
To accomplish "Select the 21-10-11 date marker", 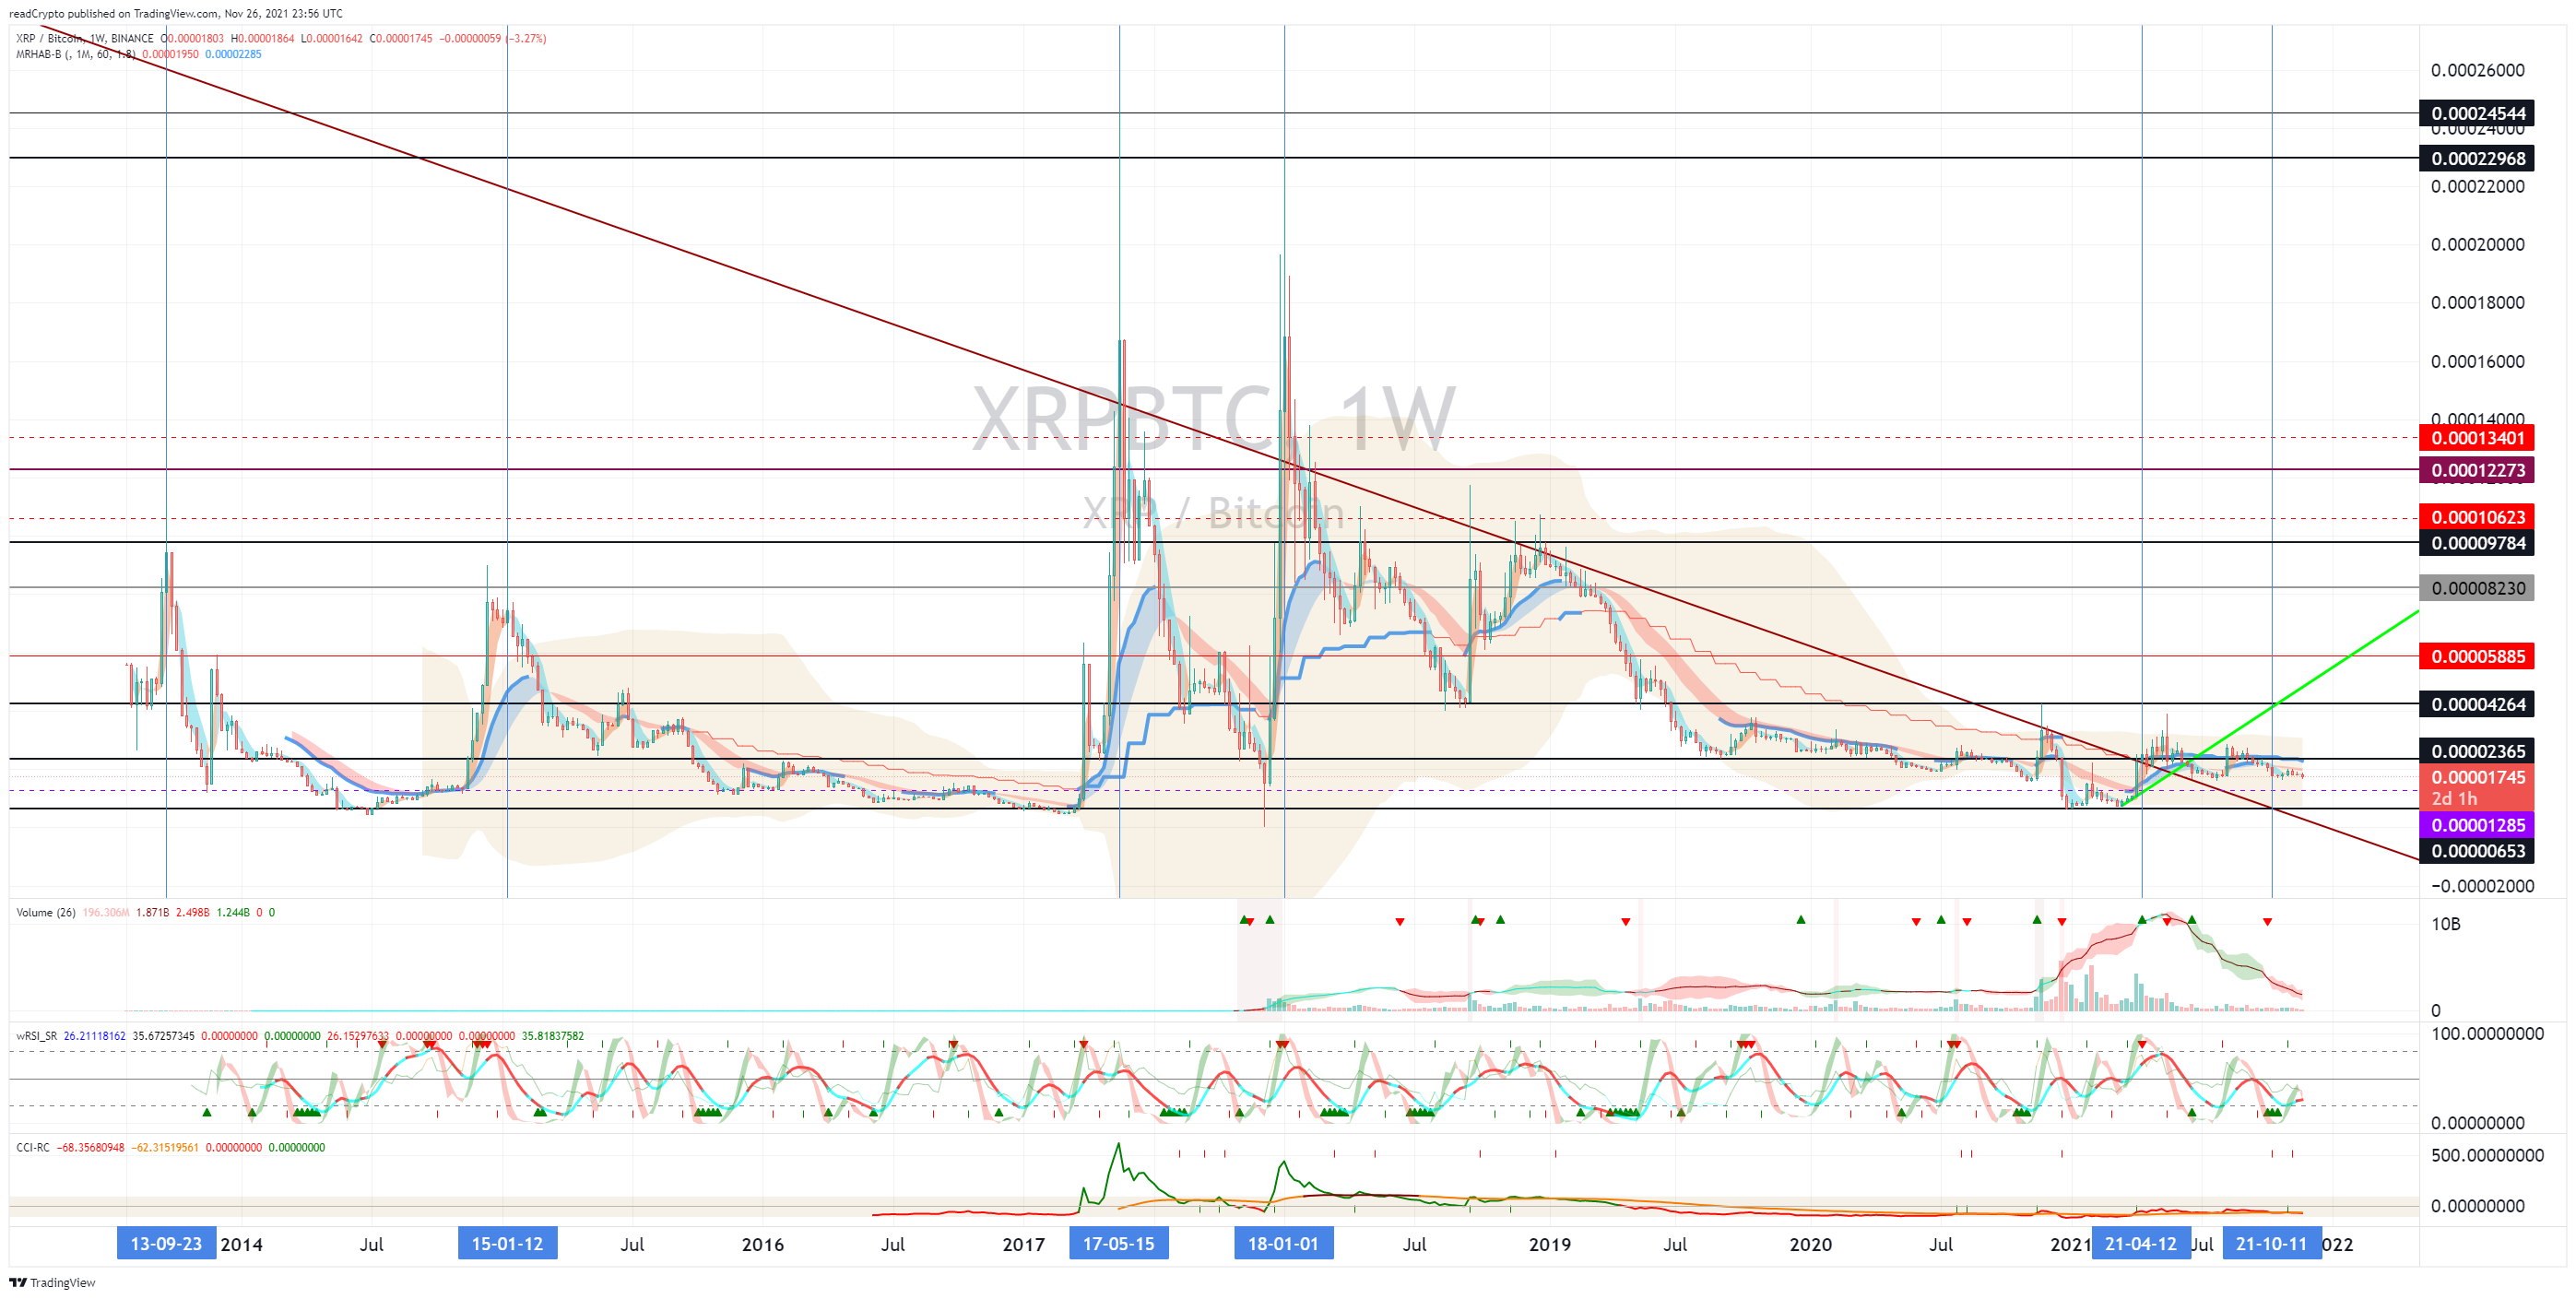I will click(2271, 1243).
